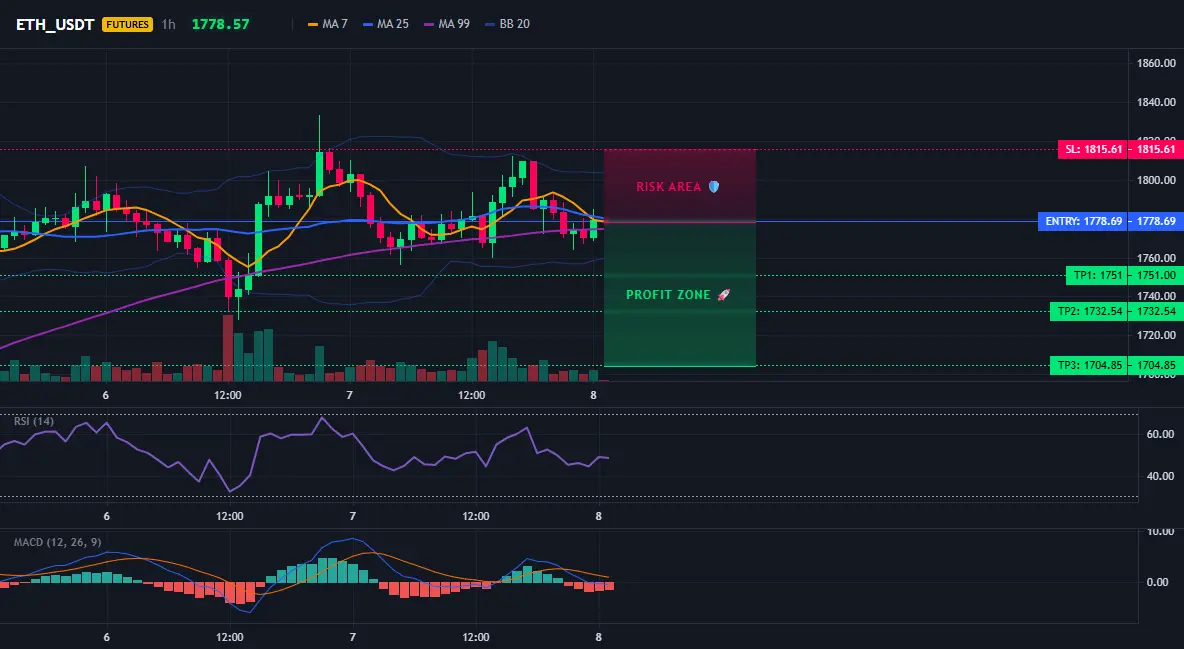Click date label 7 under MACD panel
The width and height of the screenshot is (1184, 649).
[x=353, y=637]
